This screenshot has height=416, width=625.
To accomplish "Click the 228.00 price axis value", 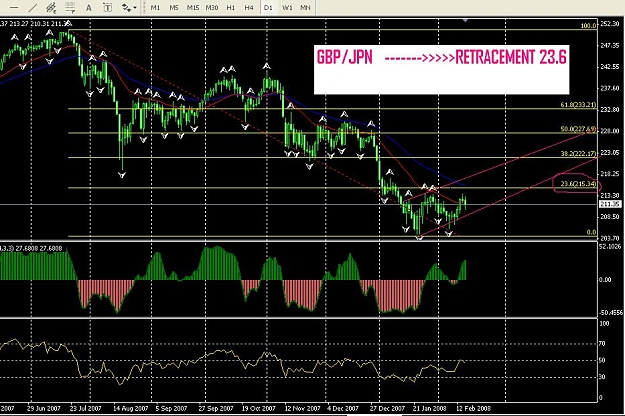I will point(610,131).
